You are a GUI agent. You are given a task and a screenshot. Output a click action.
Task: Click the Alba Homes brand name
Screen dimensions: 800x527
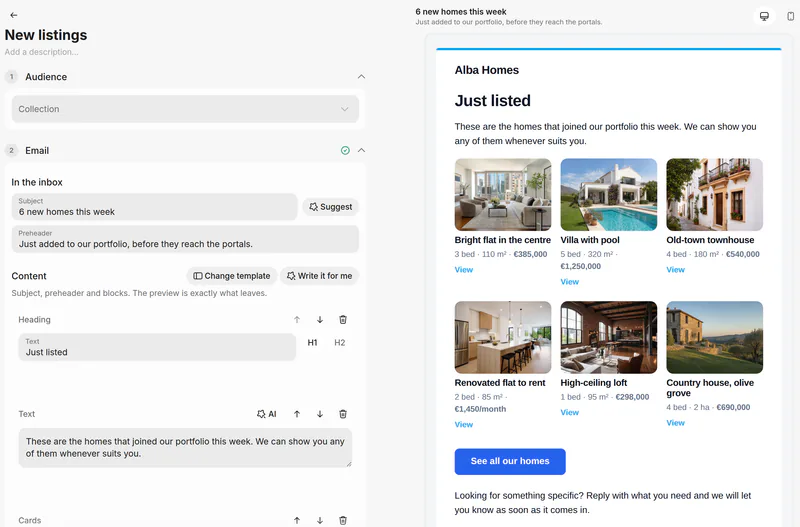pyautogui.click(x=487, y=70)
